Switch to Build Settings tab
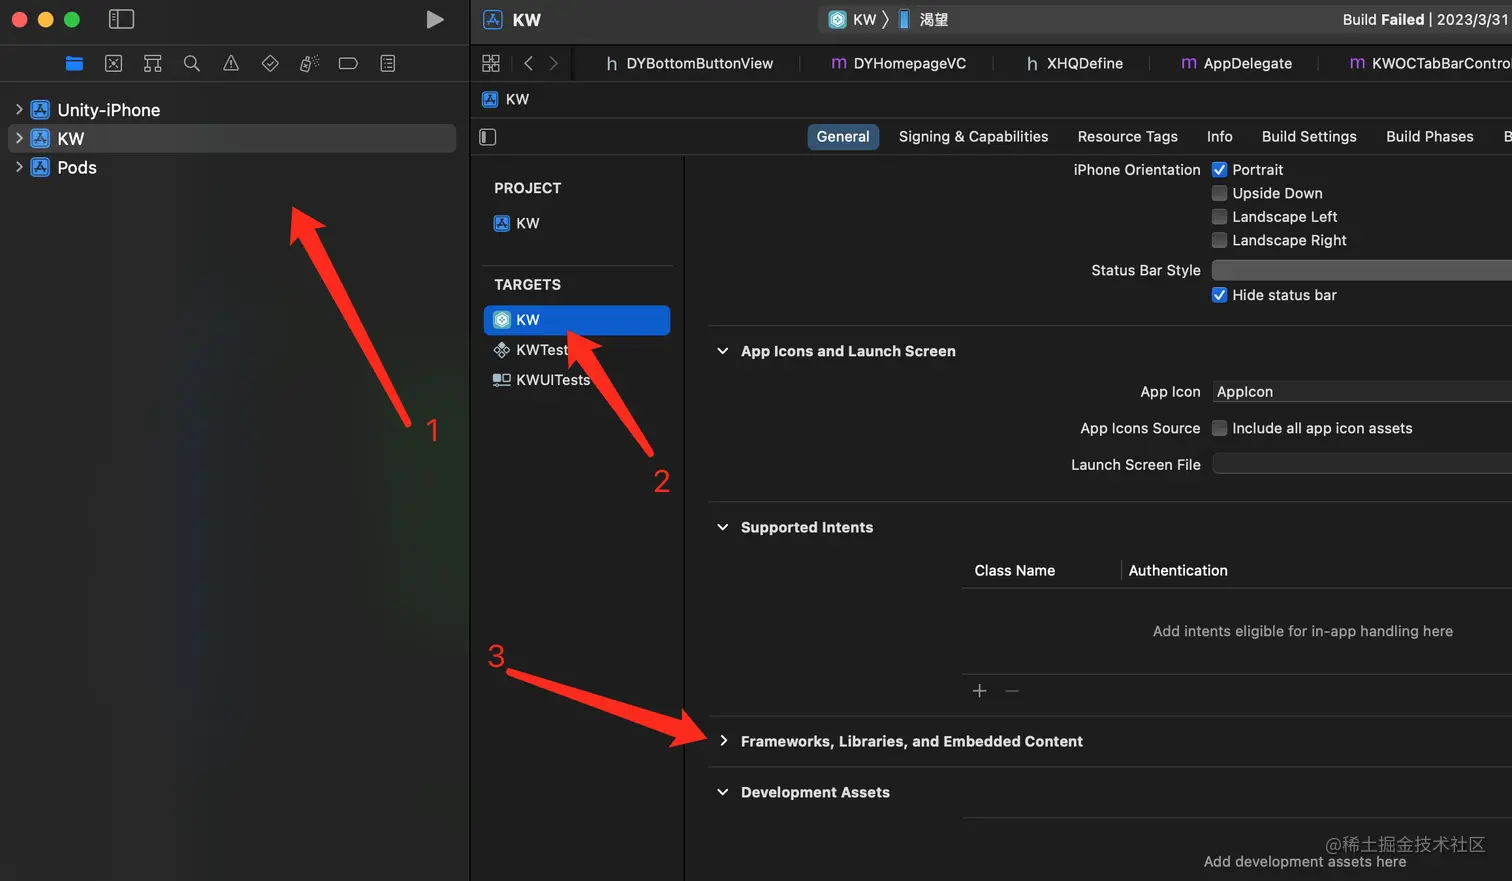This screenshot has width=1512, height=881. [1309, 137]
